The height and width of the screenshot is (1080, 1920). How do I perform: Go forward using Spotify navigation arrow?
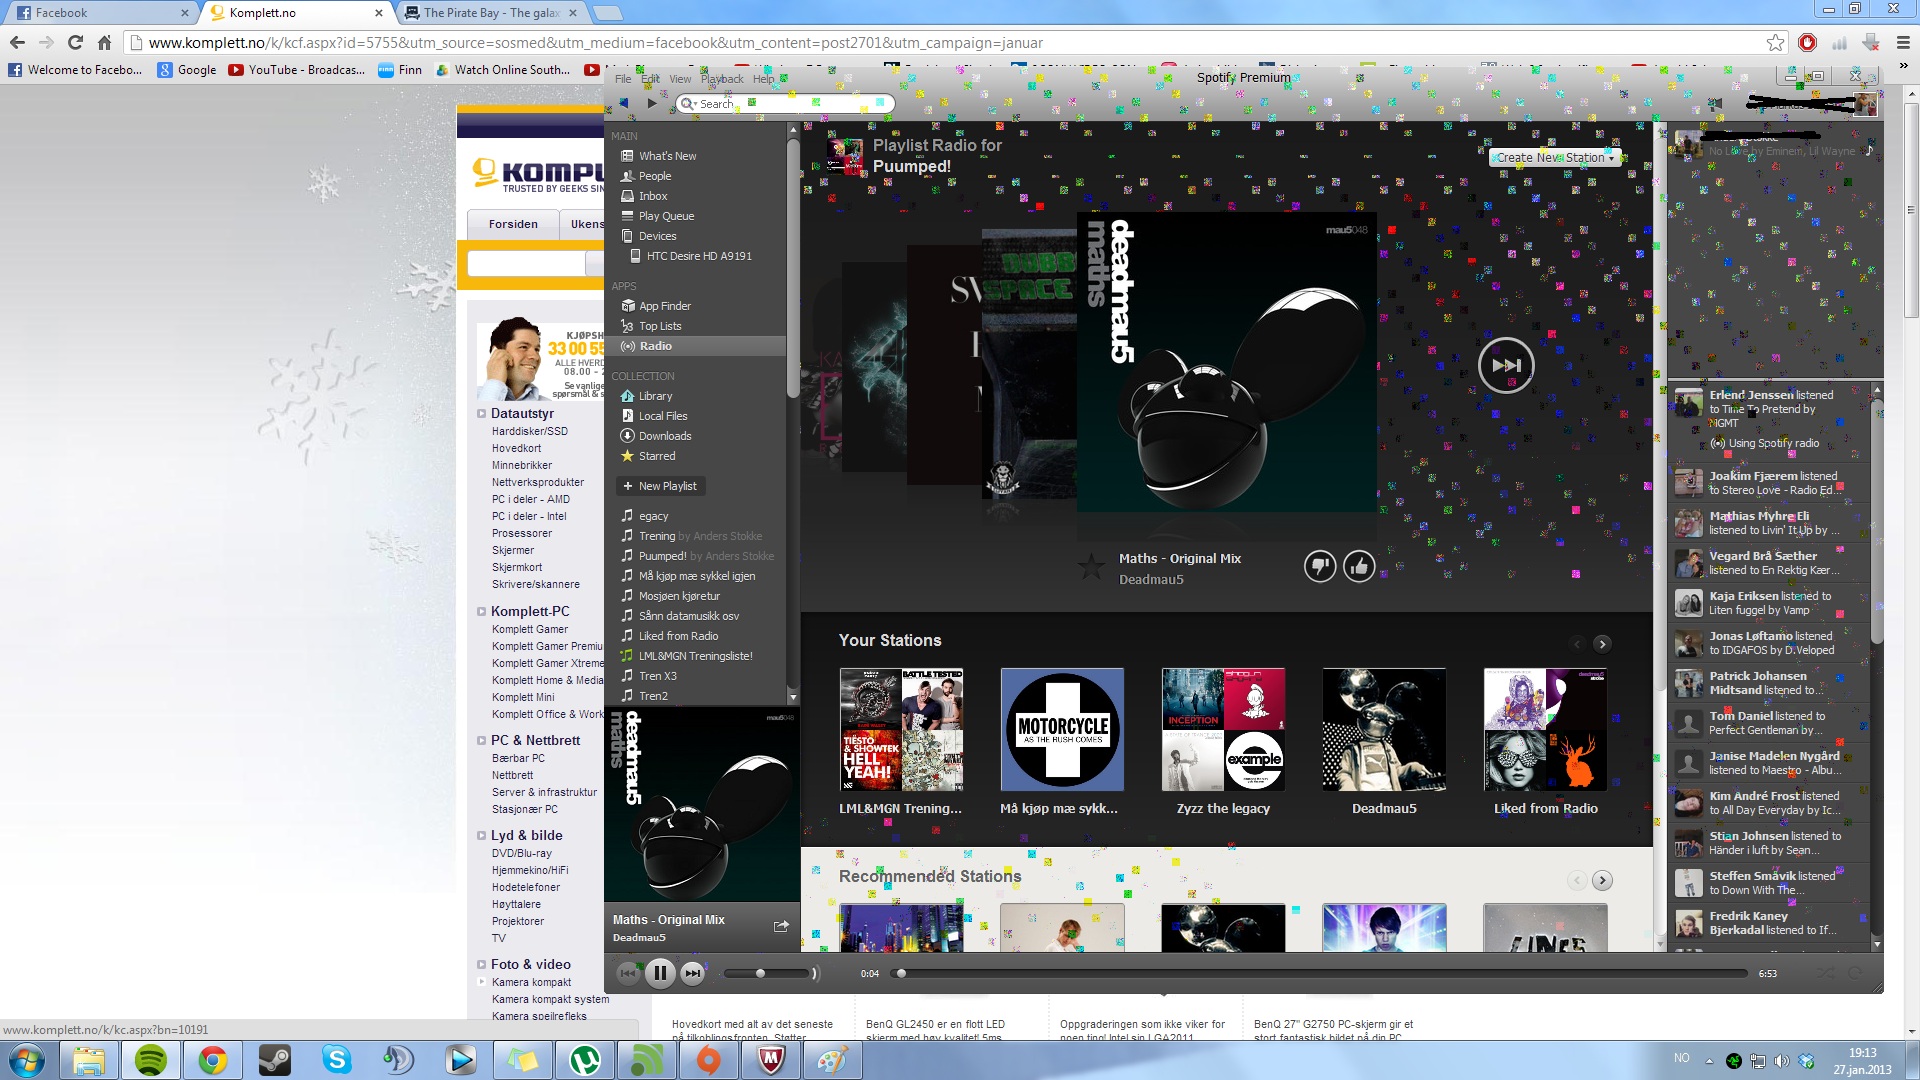coord(651,103)
